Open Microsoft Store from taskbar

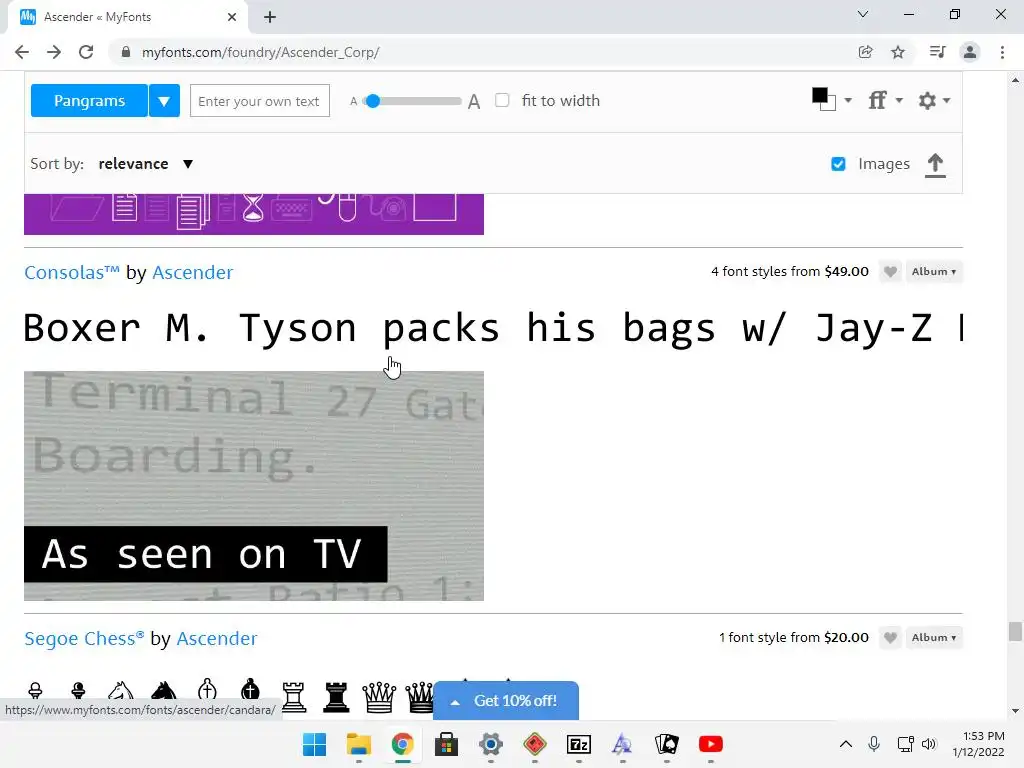[447, 744]
